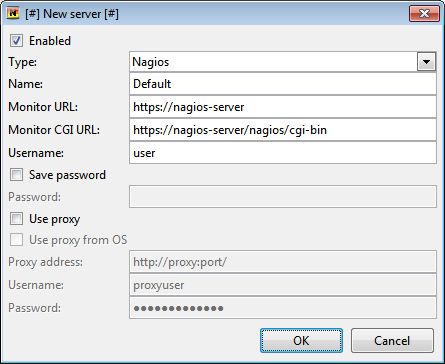445x364 pixels.
Task: Click the Proxy address field
Action: pos(283,262)
